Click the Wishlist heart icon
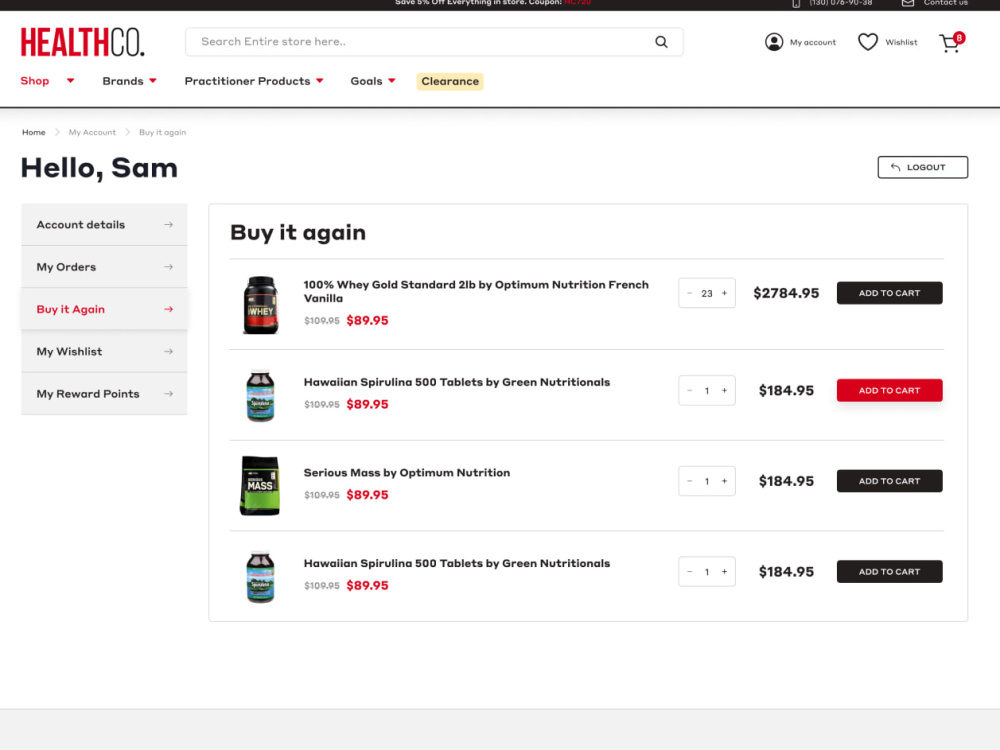Screen dimensions: 1000x750 [x=867, y=42]
